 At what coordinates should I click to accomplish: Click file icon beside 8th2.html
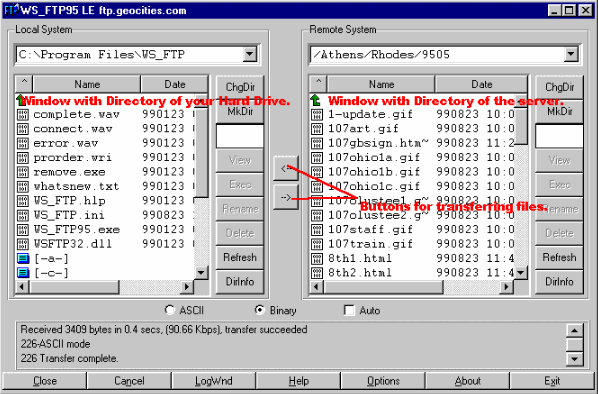coord(317,273)
